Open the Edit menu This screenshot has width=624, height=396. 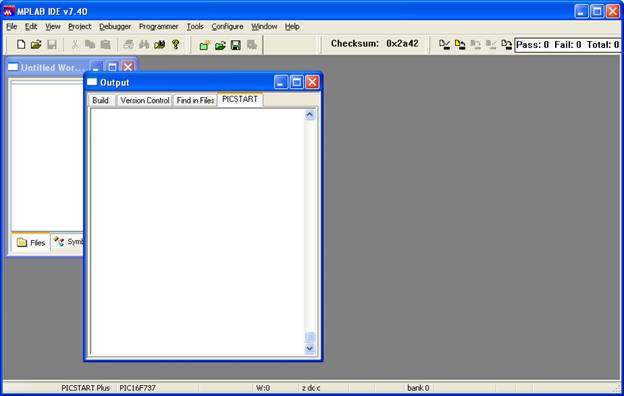pos(31,27)
